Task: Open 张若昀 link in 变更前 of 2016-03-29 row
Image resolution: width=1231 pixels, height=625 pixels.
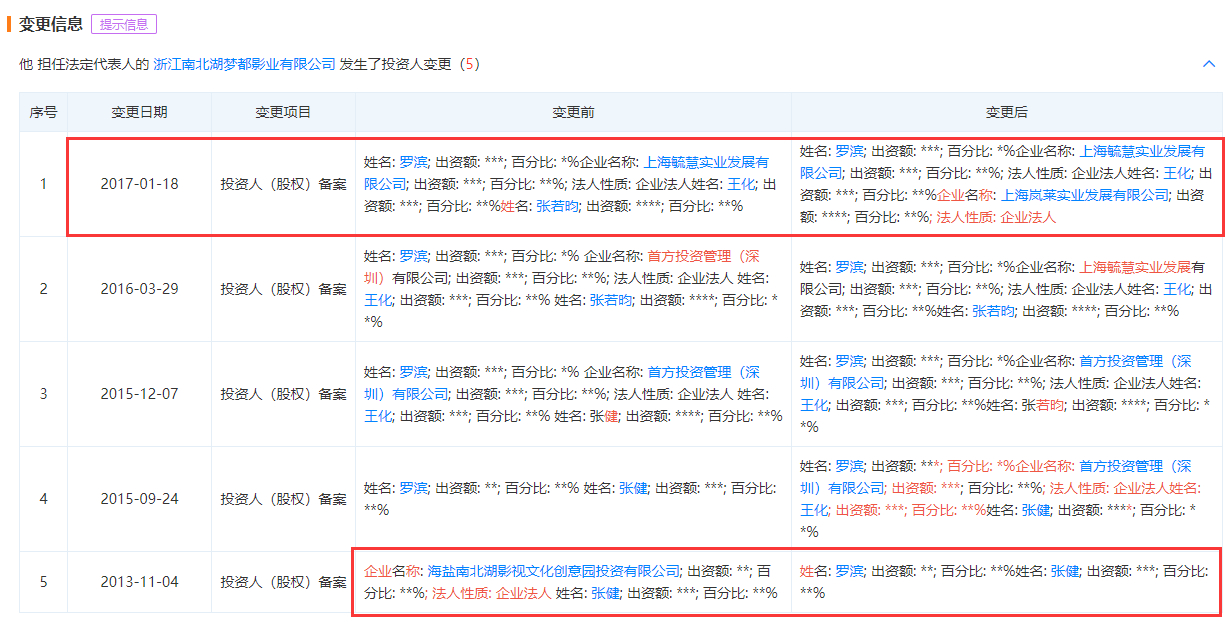Action: [x=611, y=300]
